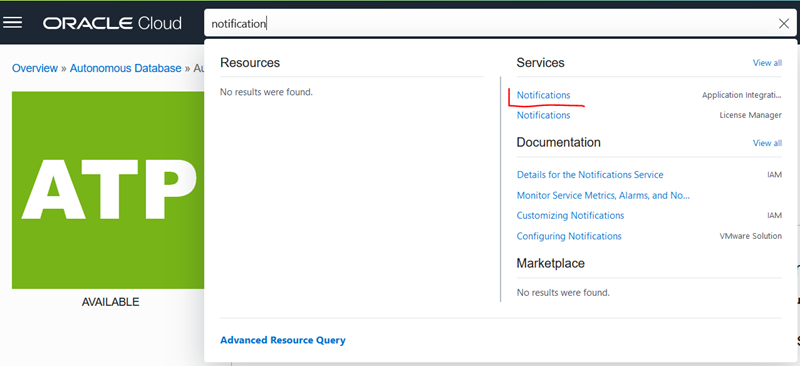This screenshot has width=800, height=366.
Task: Open Customizing Notifications documentation
Action: [570, 215]
